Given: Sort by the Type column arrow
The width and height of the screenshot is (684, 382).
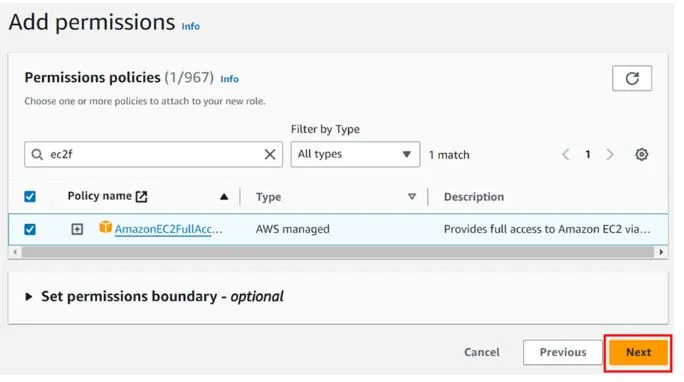Looking at the screenshot, I should [411, 197].
